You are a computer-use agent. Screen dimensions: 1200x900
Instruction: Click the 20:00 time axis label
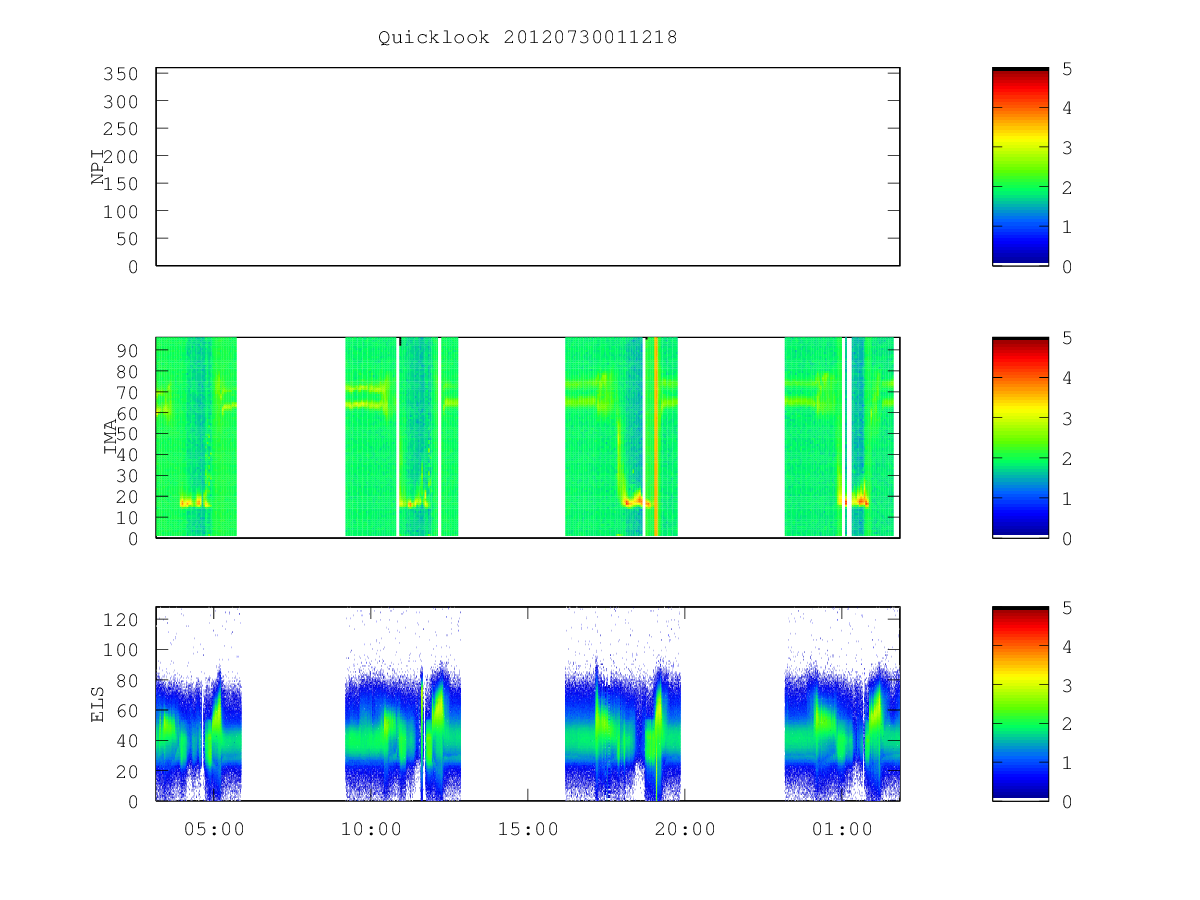click(685, 829)
